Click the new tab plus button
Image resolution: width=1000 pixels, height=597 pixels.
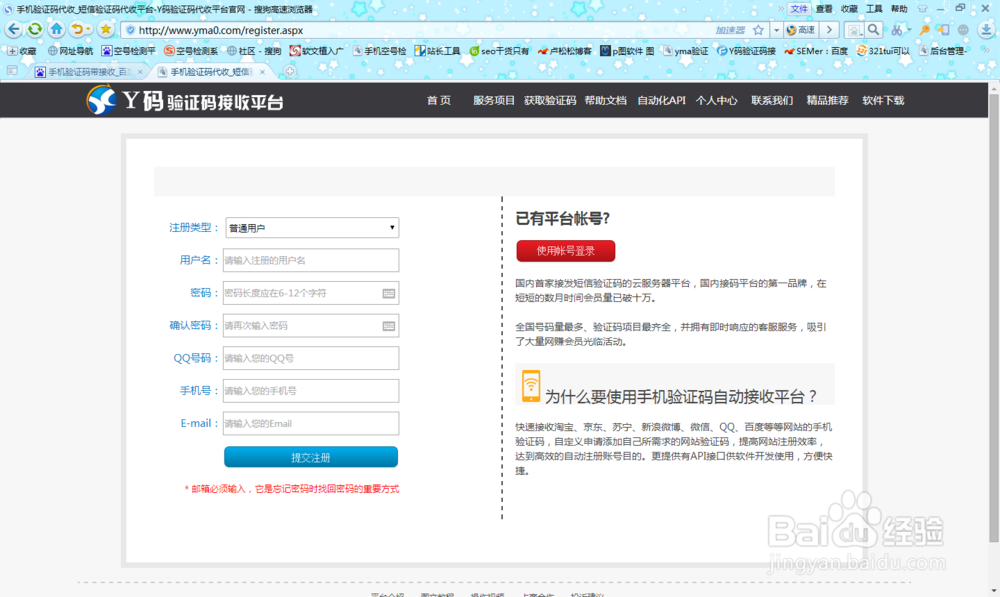point(290,71)
